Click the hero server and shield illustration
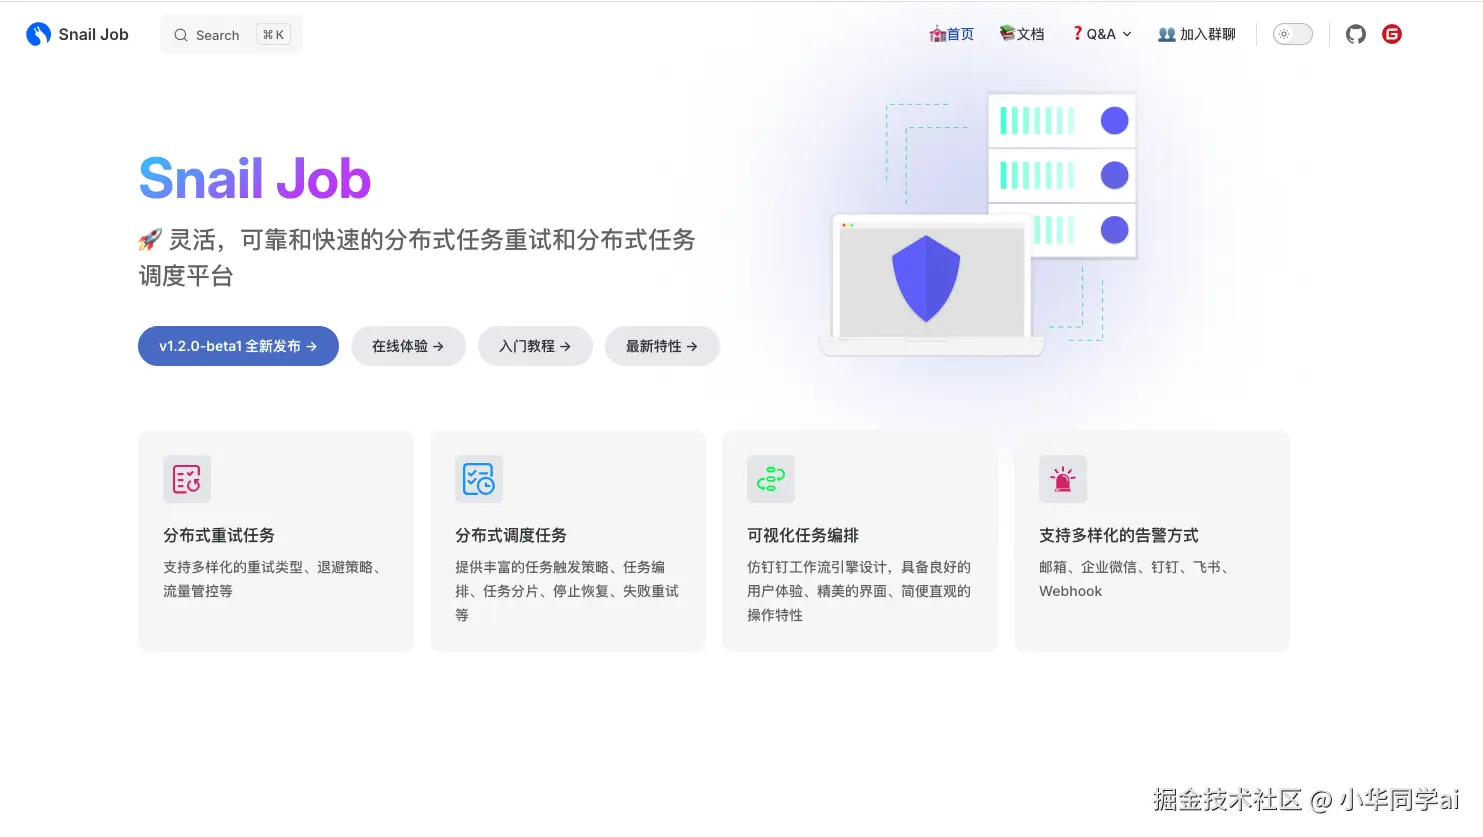The height and width of the screenshot is (837, 1483). point(979,225)
